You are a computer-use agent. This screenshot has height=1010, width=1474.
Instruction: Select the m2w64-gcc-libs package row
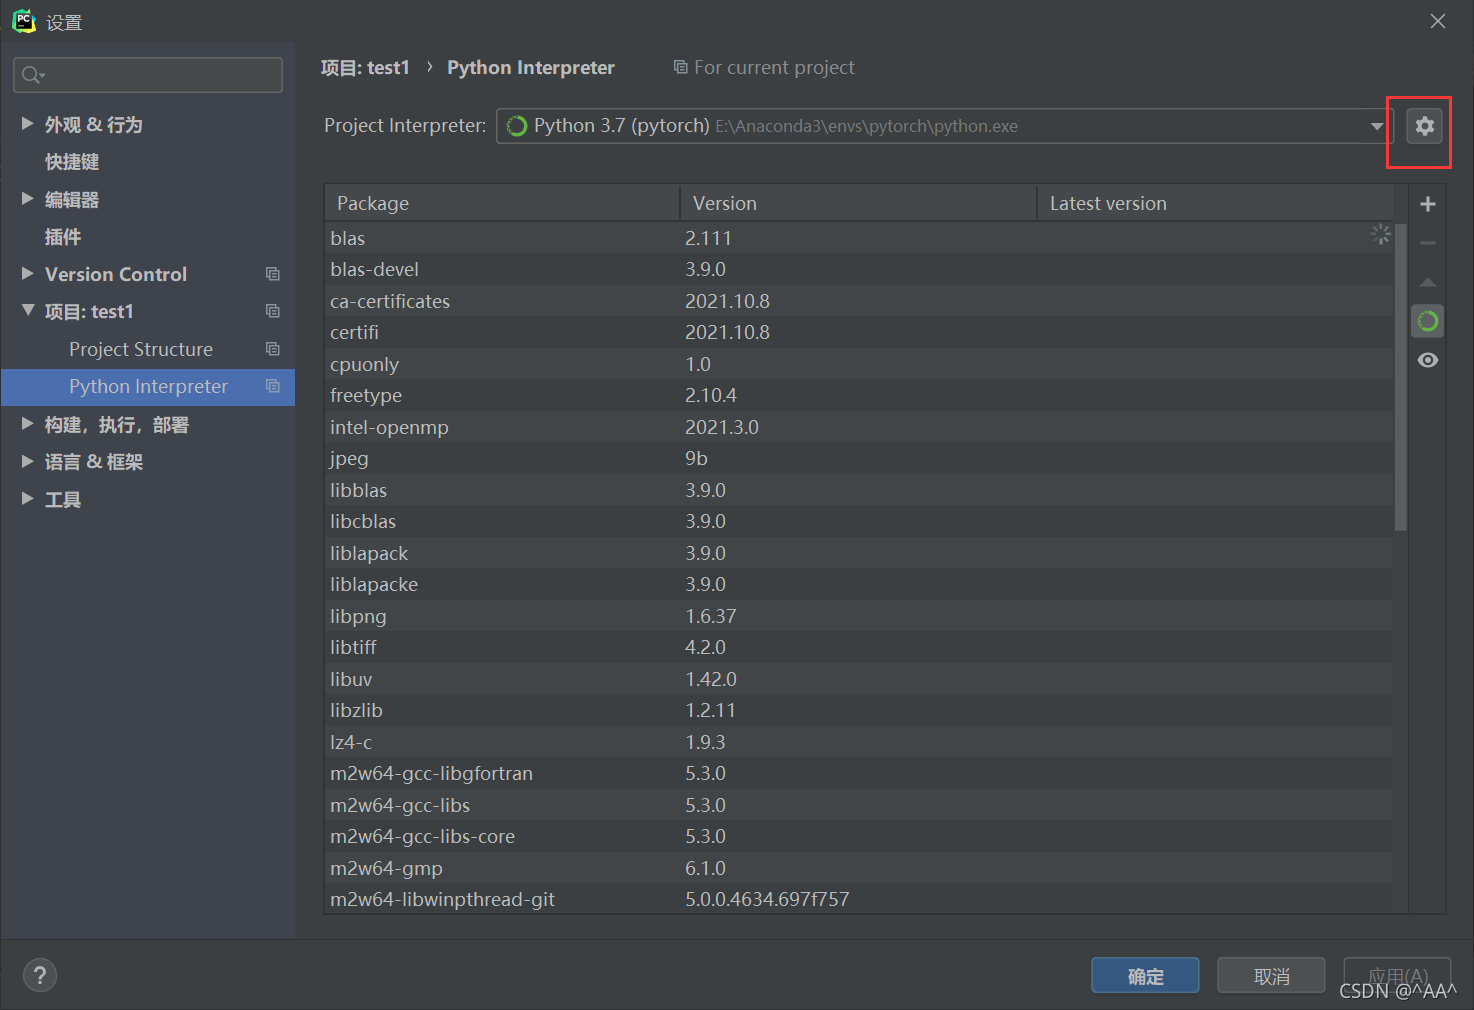click(x=859, y=805)
